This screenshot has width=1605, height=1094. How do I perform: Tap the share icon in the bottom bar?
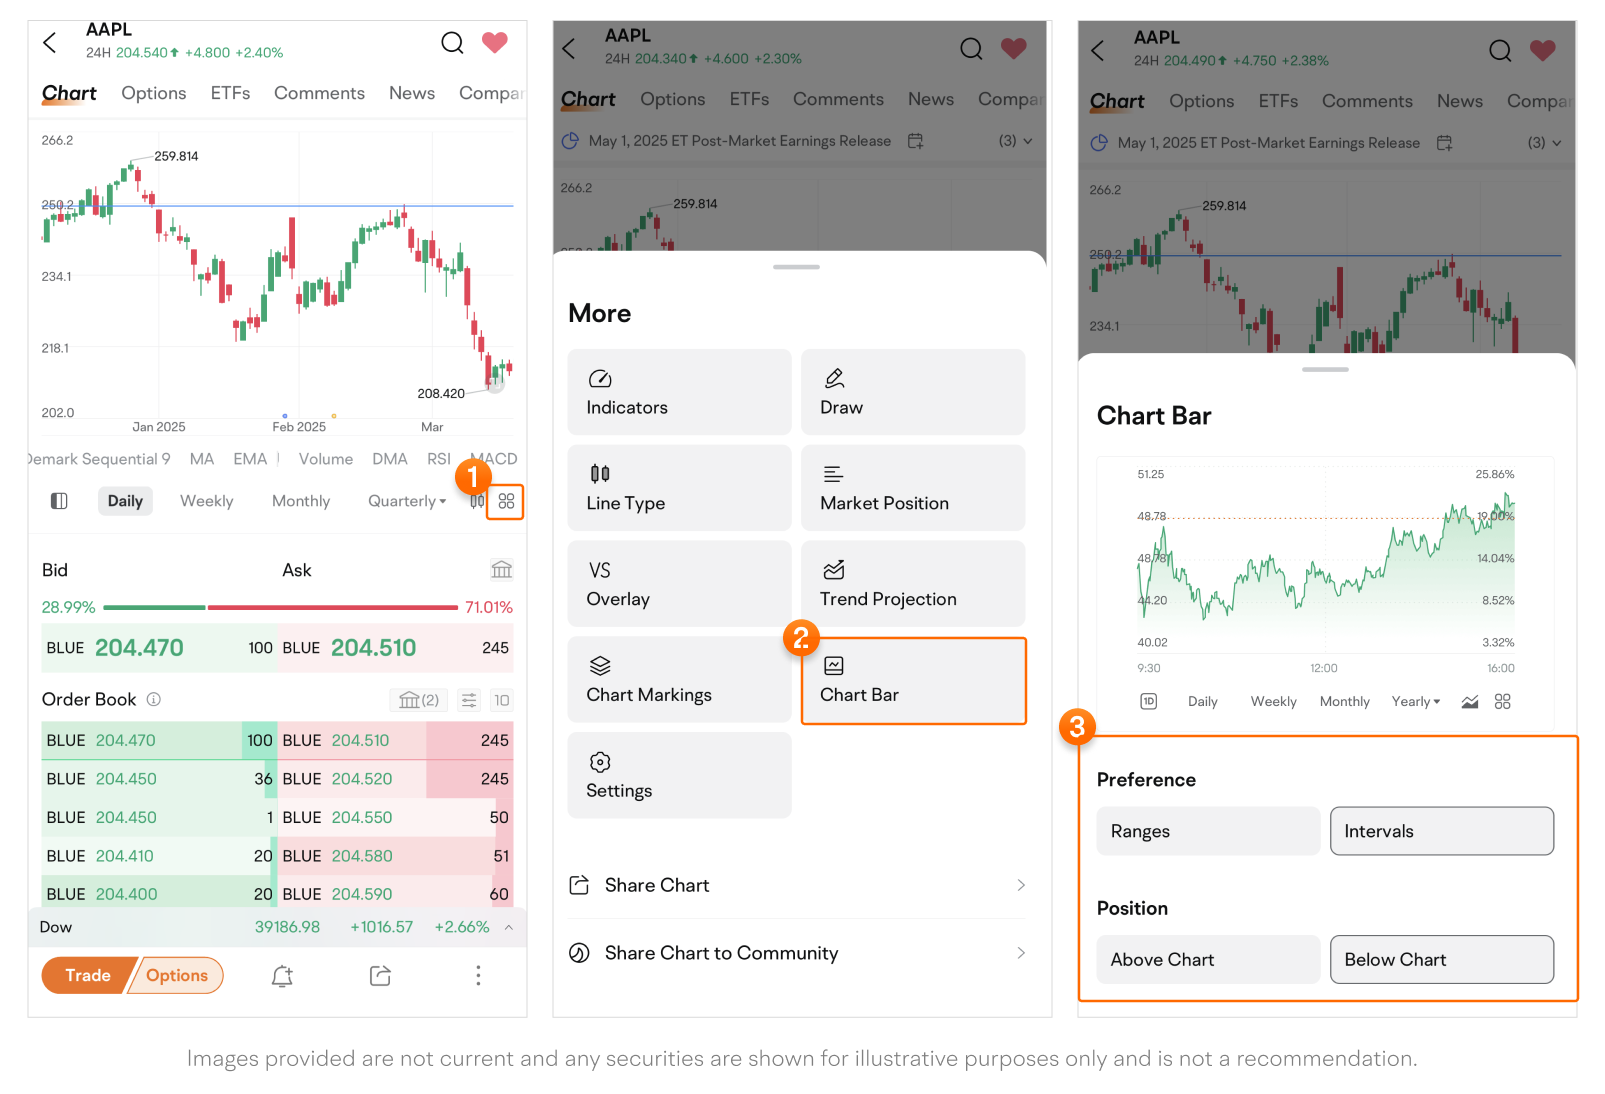(380, 976)
